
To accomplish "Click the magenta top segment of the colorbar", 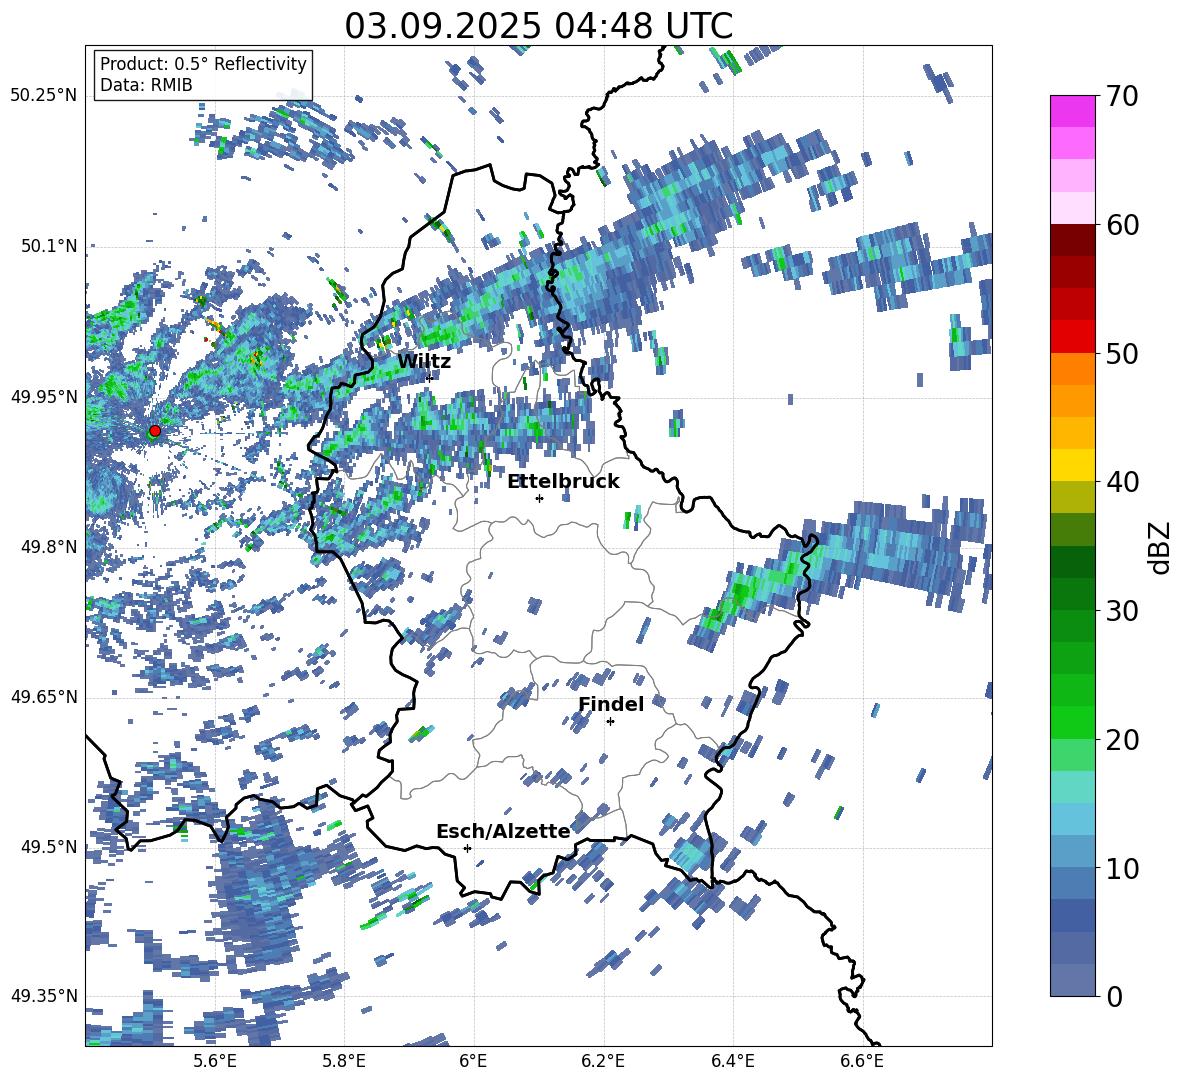I will point(1072,112).
